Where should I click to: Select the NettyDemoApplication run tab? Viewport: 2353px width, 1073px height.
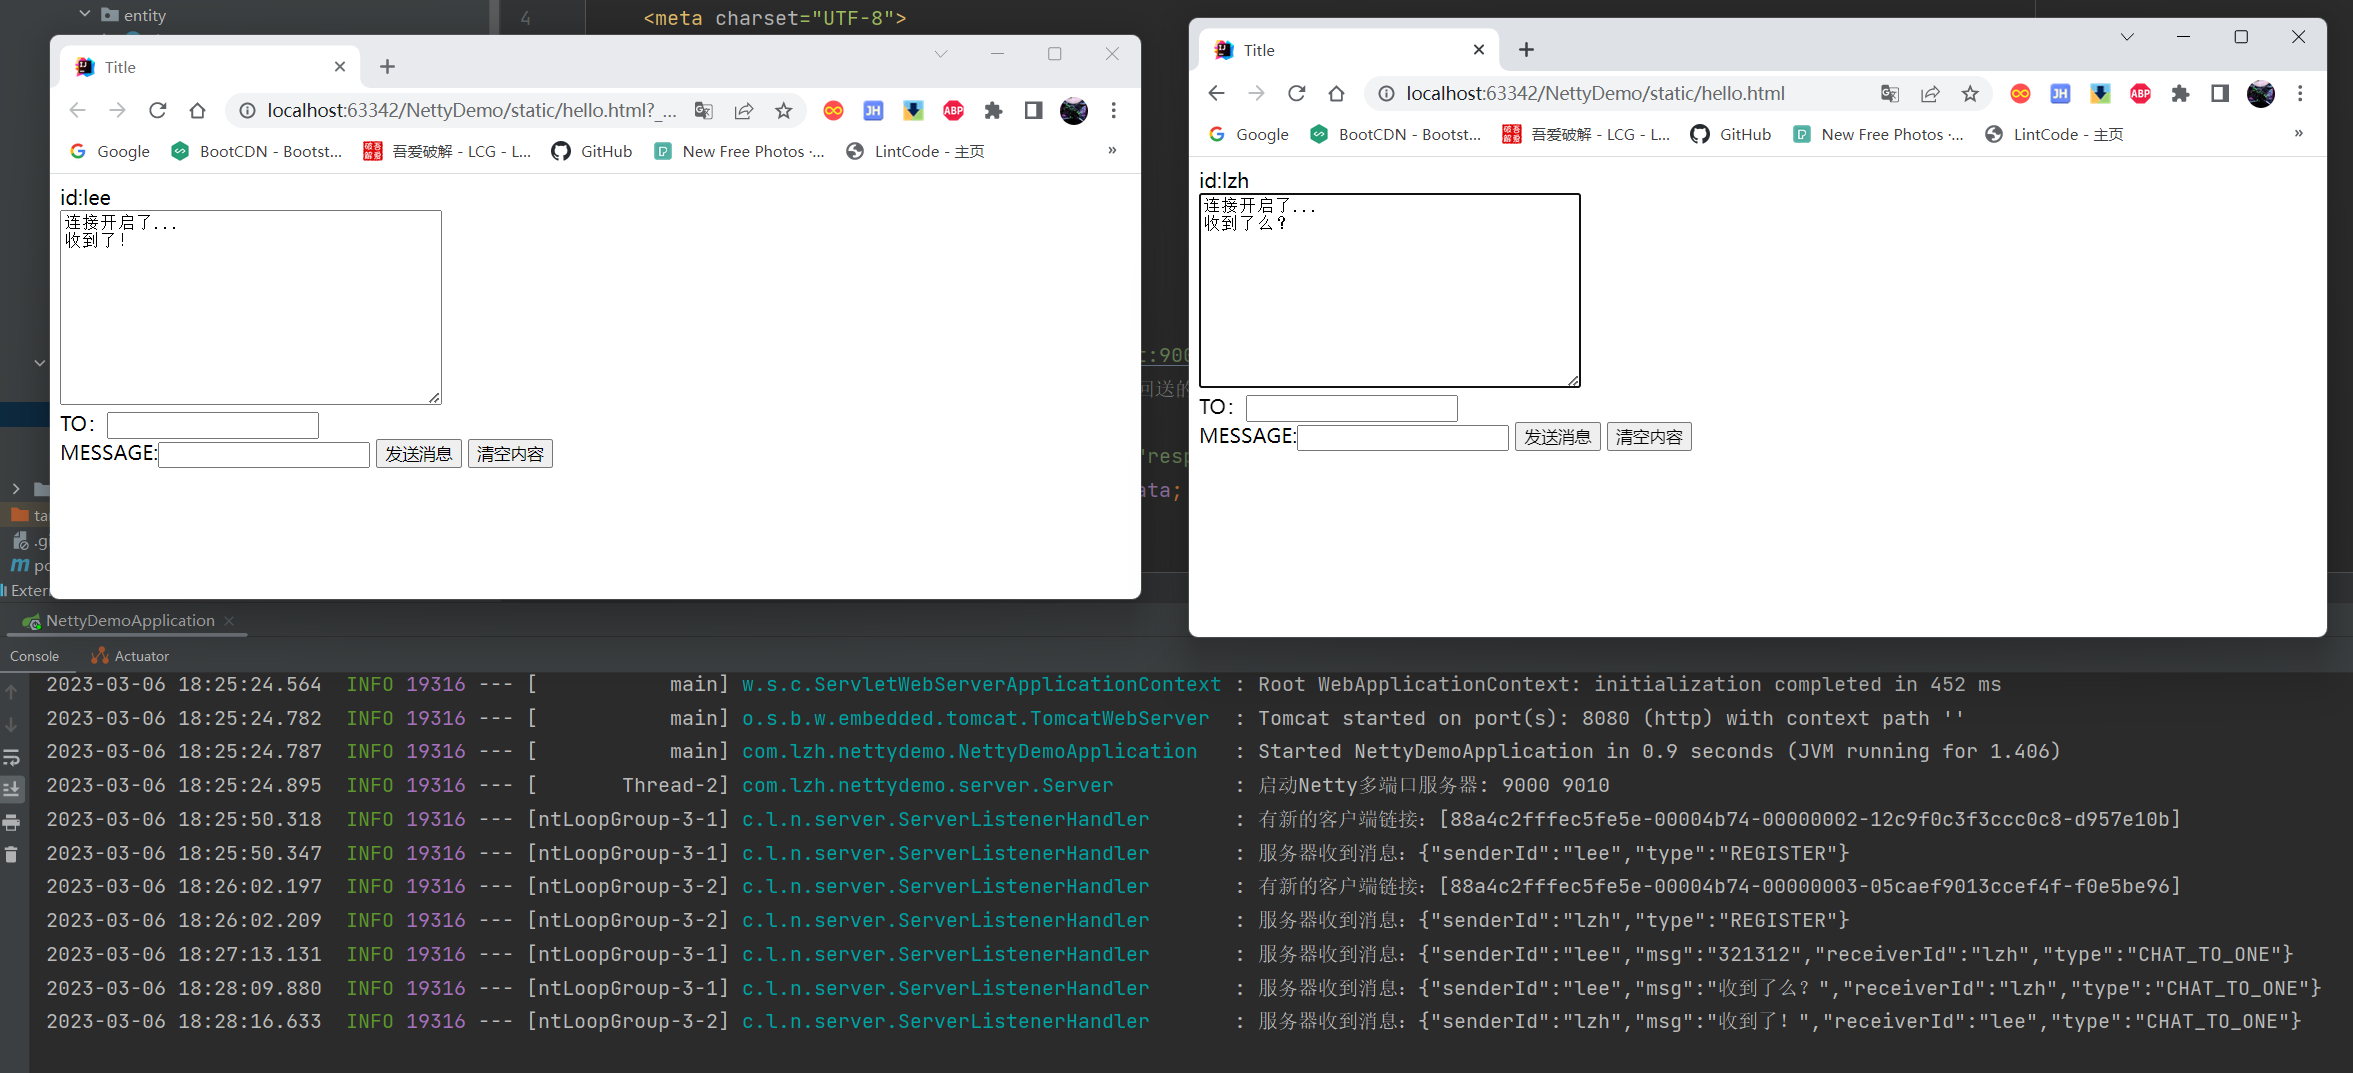click(129, 620)
